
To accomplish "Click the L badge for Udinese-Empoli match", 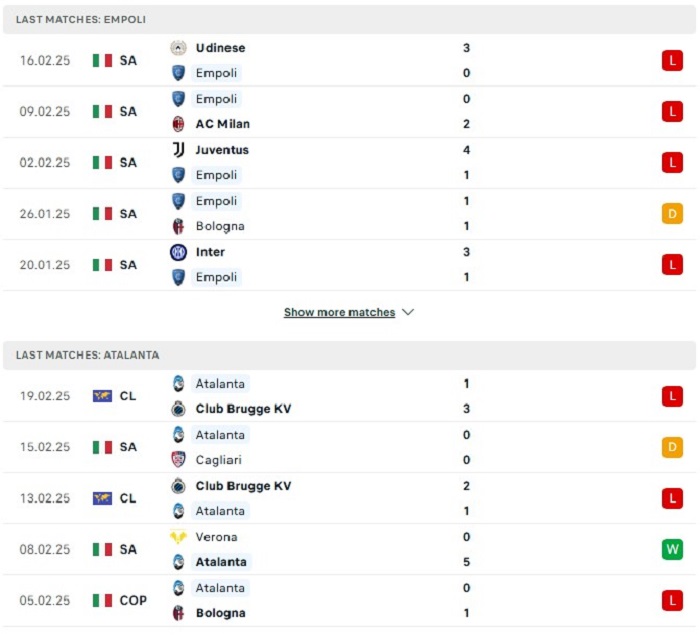I will coord(672,60).
